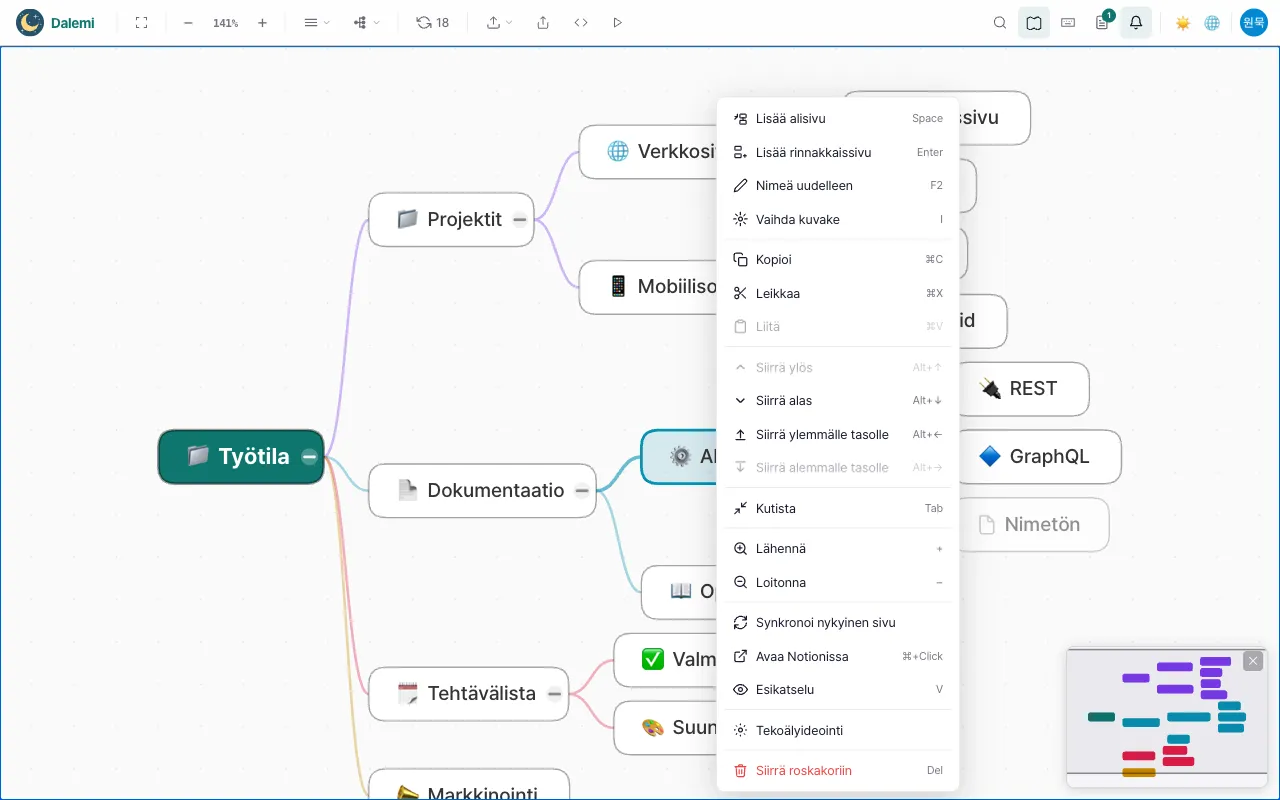Click Siirrä roskakoriin delete entry
Viewport: 1280px width, 800px height.
838,770
